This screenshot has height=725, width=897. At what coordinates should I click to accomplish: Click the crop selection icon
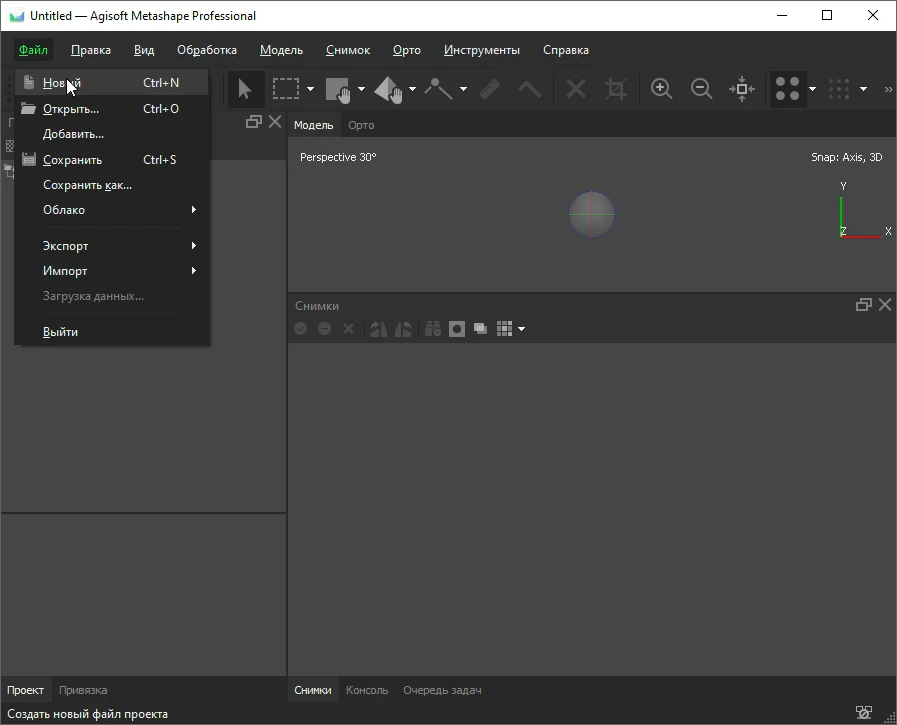coord(616,89)
